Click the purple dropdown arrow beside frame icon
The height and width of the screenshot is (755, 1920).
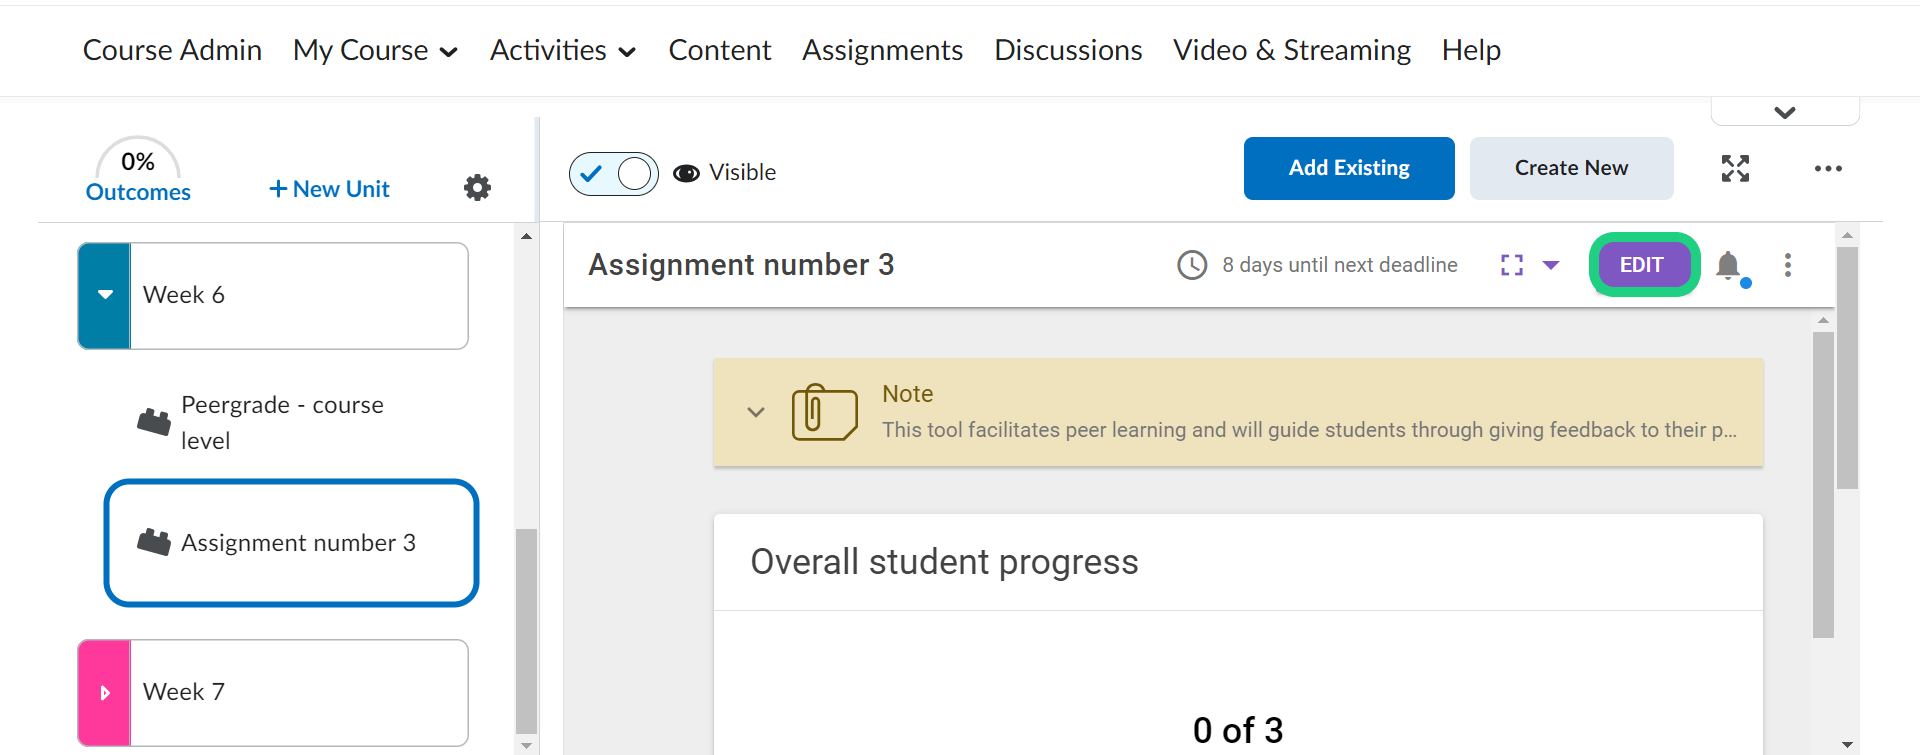pos(1551,265)
